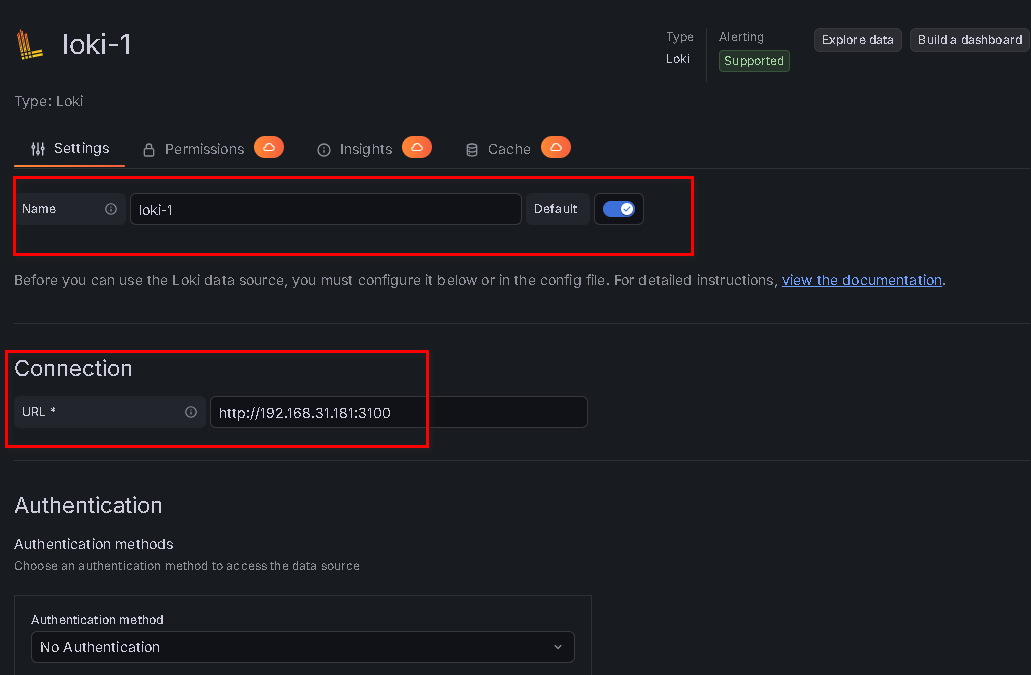Open the Cache tab
The image size is (1031, 675).
coord(498,149)
